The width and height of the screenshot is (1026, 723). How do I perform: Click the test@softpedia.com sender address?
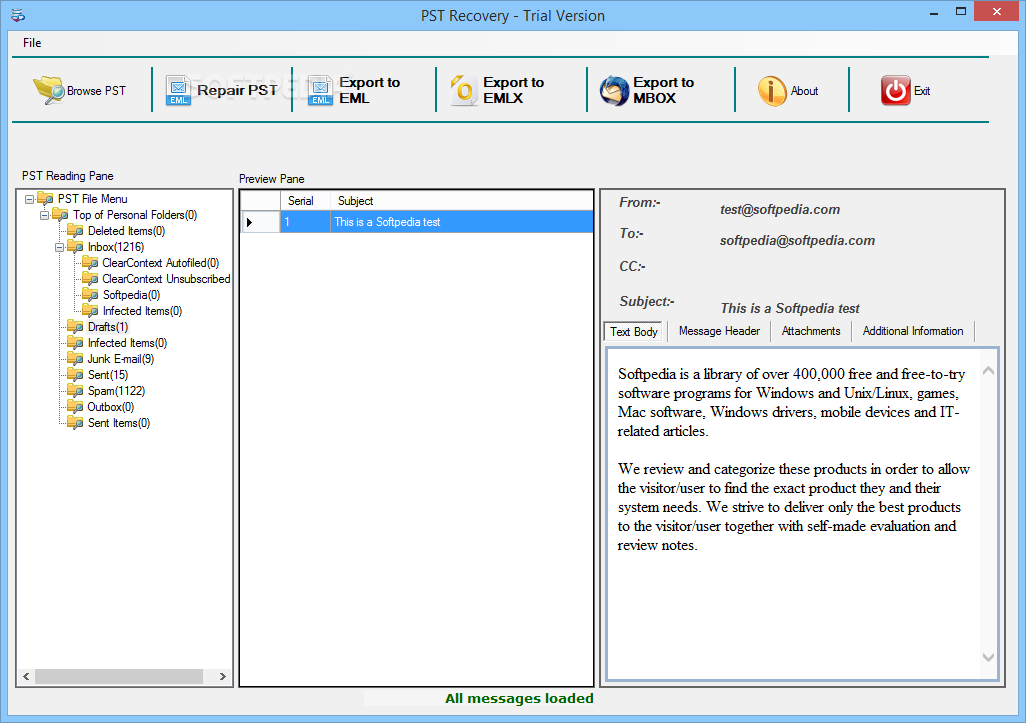click(780, 209)
